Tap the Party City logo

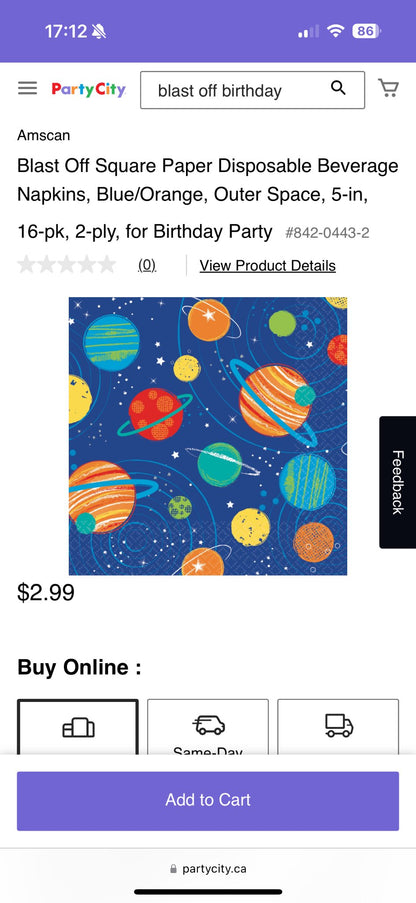pos(89,89)
